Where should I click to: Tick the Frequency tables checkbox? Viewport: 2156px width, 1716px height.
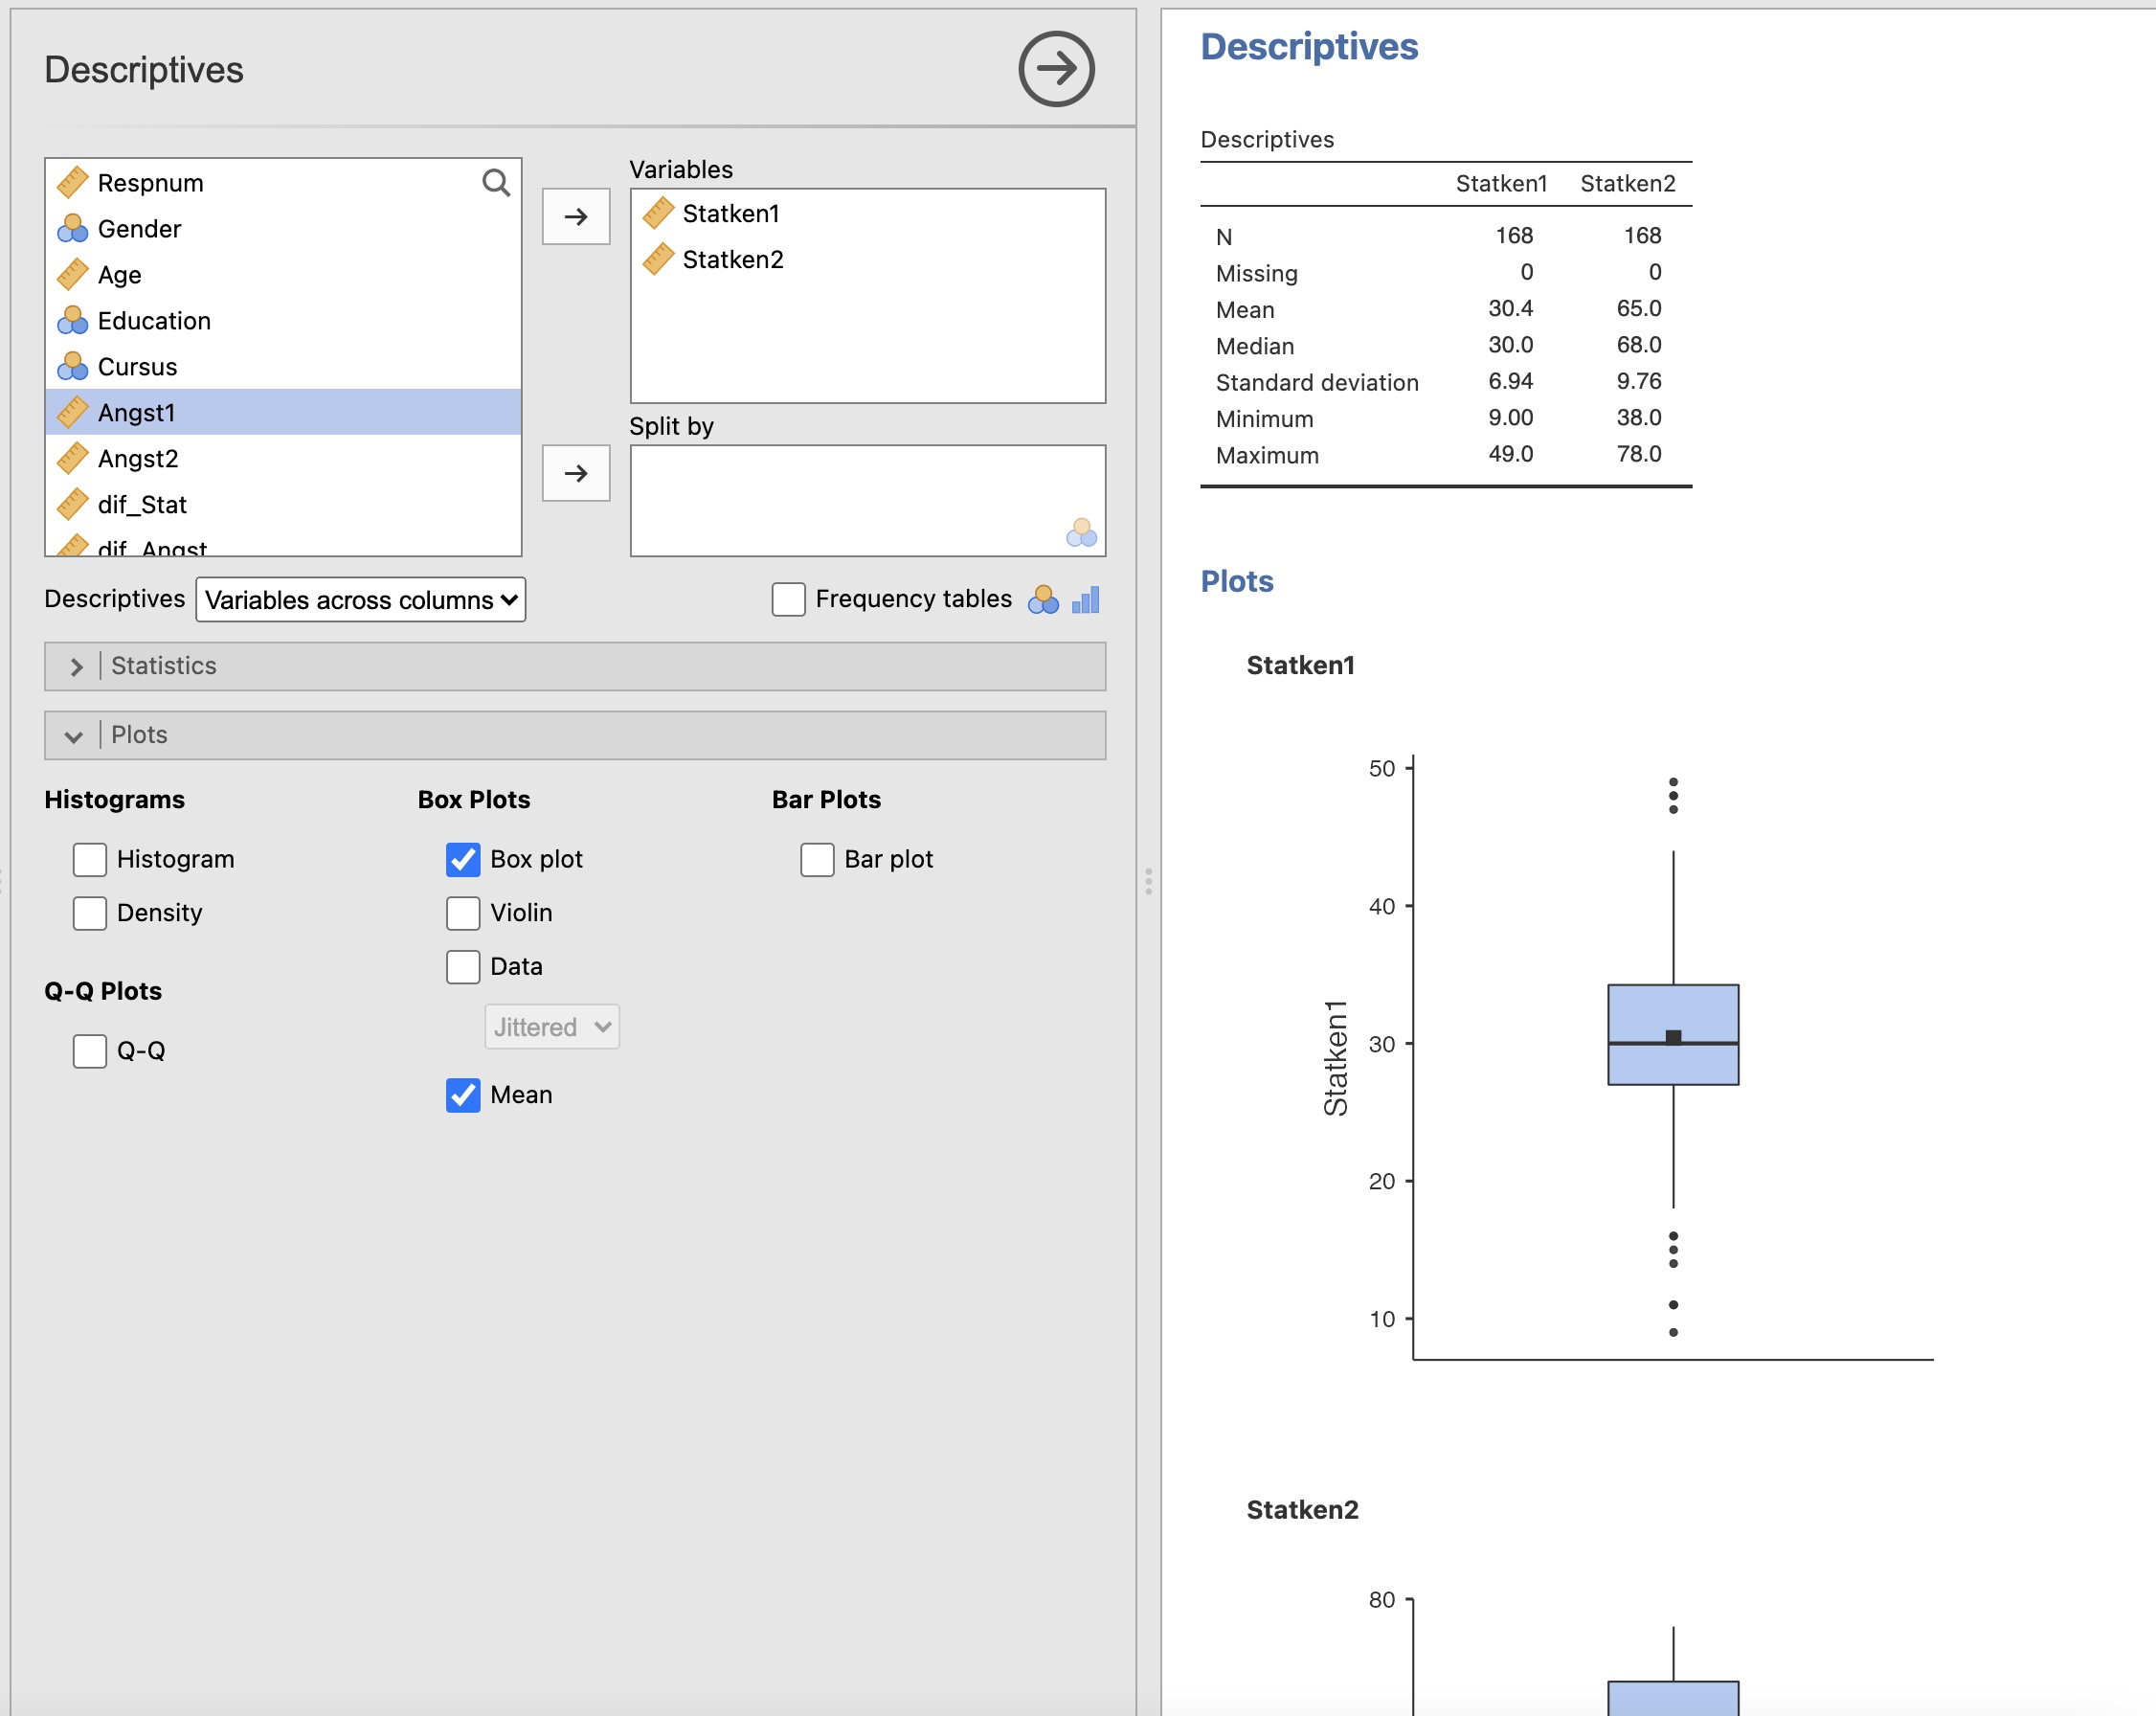click(x=788, y=599)
